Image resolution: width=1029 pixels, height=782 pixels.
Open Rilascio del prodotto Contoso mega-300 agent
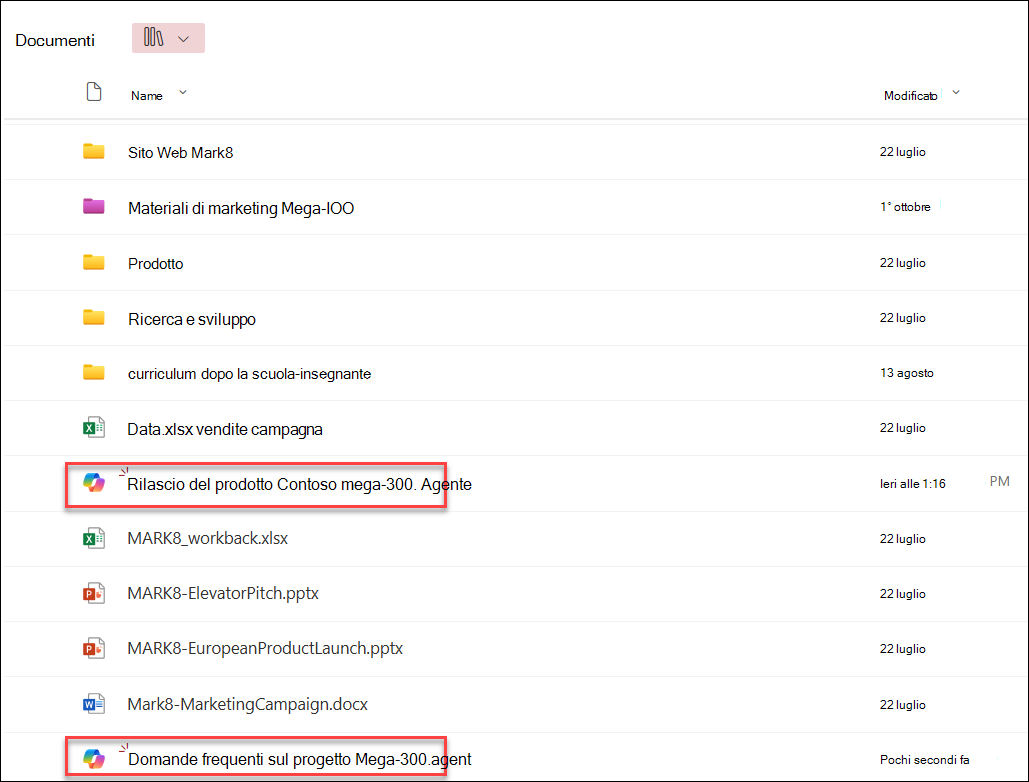click(299, 484)
